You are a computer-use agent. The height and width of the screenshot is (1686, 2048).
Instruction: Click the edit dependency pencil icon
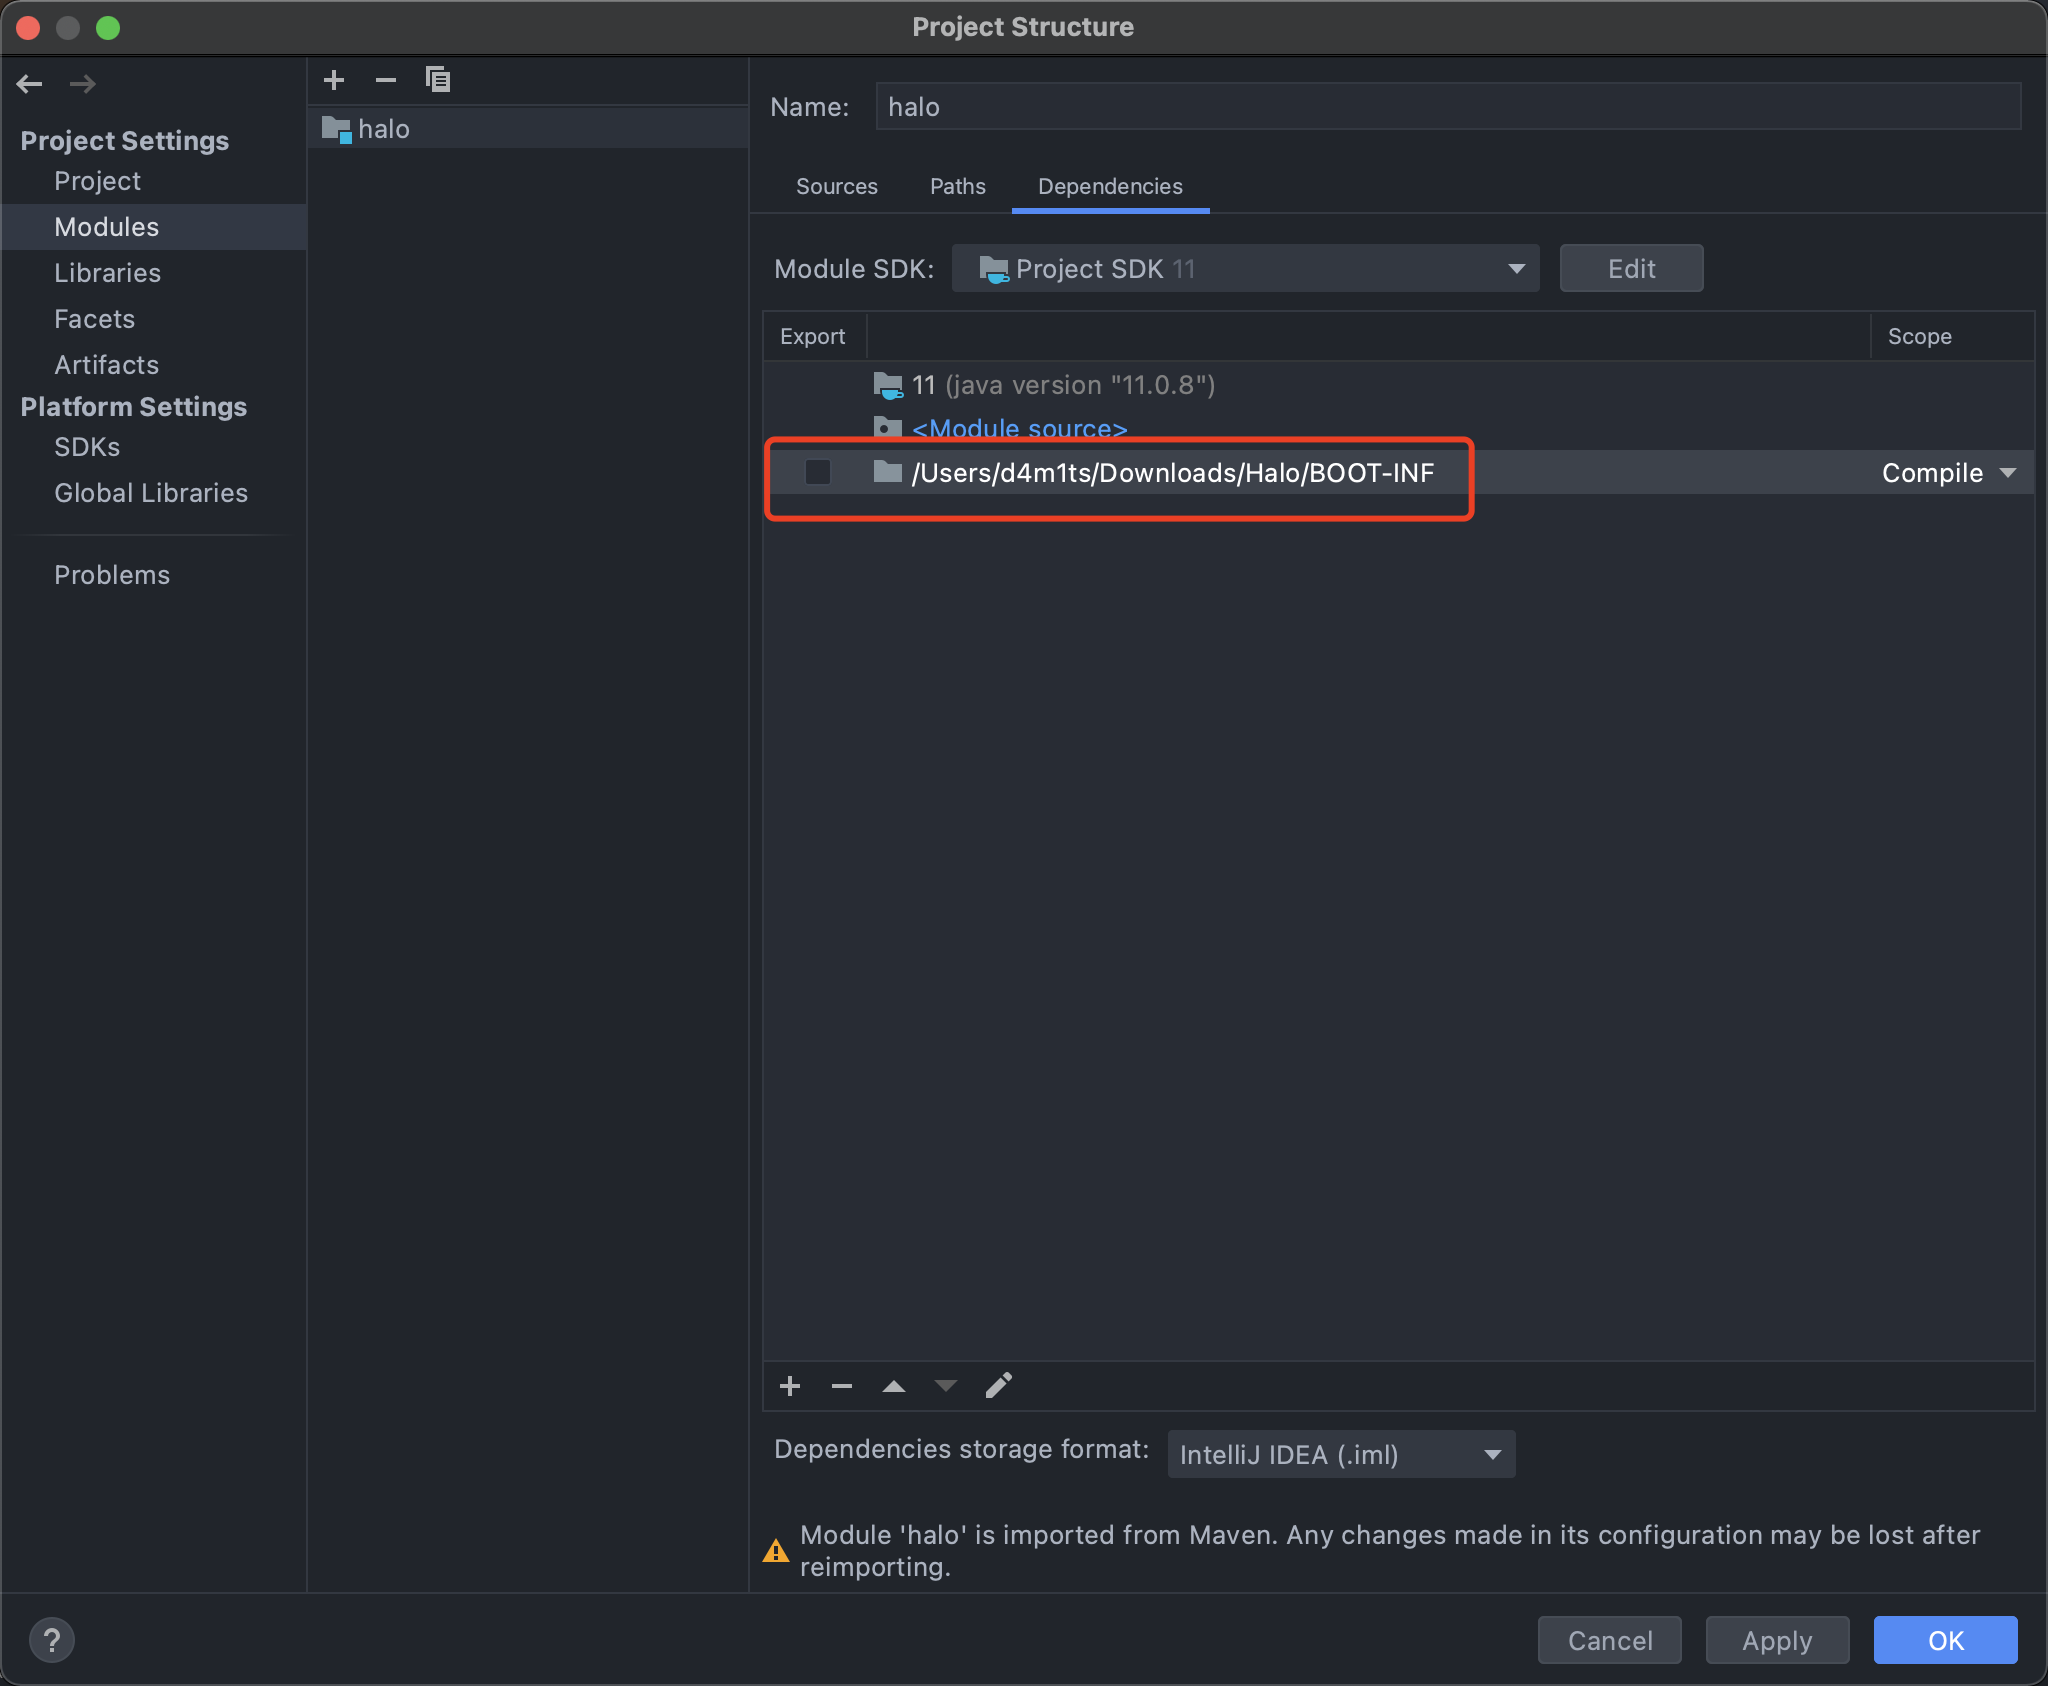(x=1005, y=1383)
